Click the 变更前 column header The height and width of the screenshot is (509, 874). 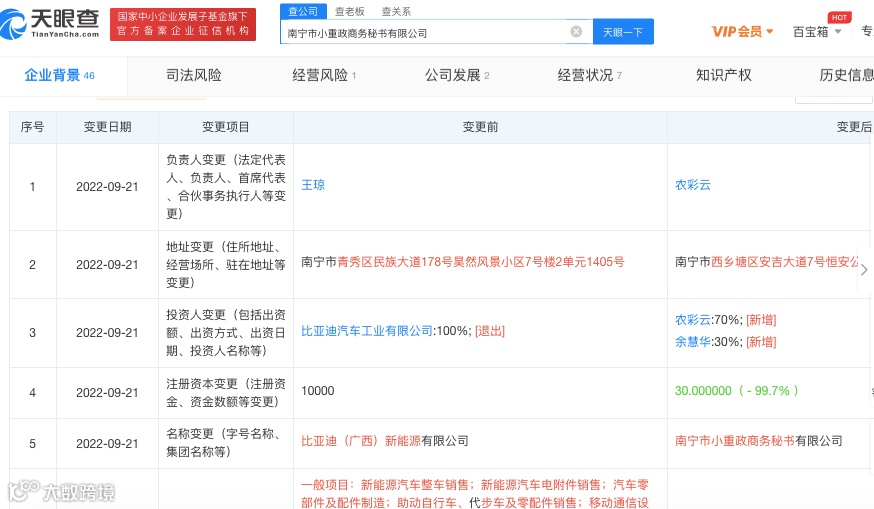pyautogui.click(x=480, y=127)
